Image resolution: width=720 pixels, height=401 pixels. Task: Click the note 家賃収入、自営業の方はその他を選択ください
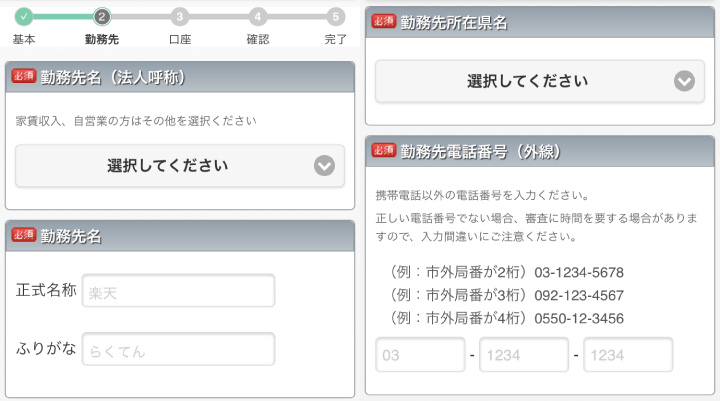(136, 121)
